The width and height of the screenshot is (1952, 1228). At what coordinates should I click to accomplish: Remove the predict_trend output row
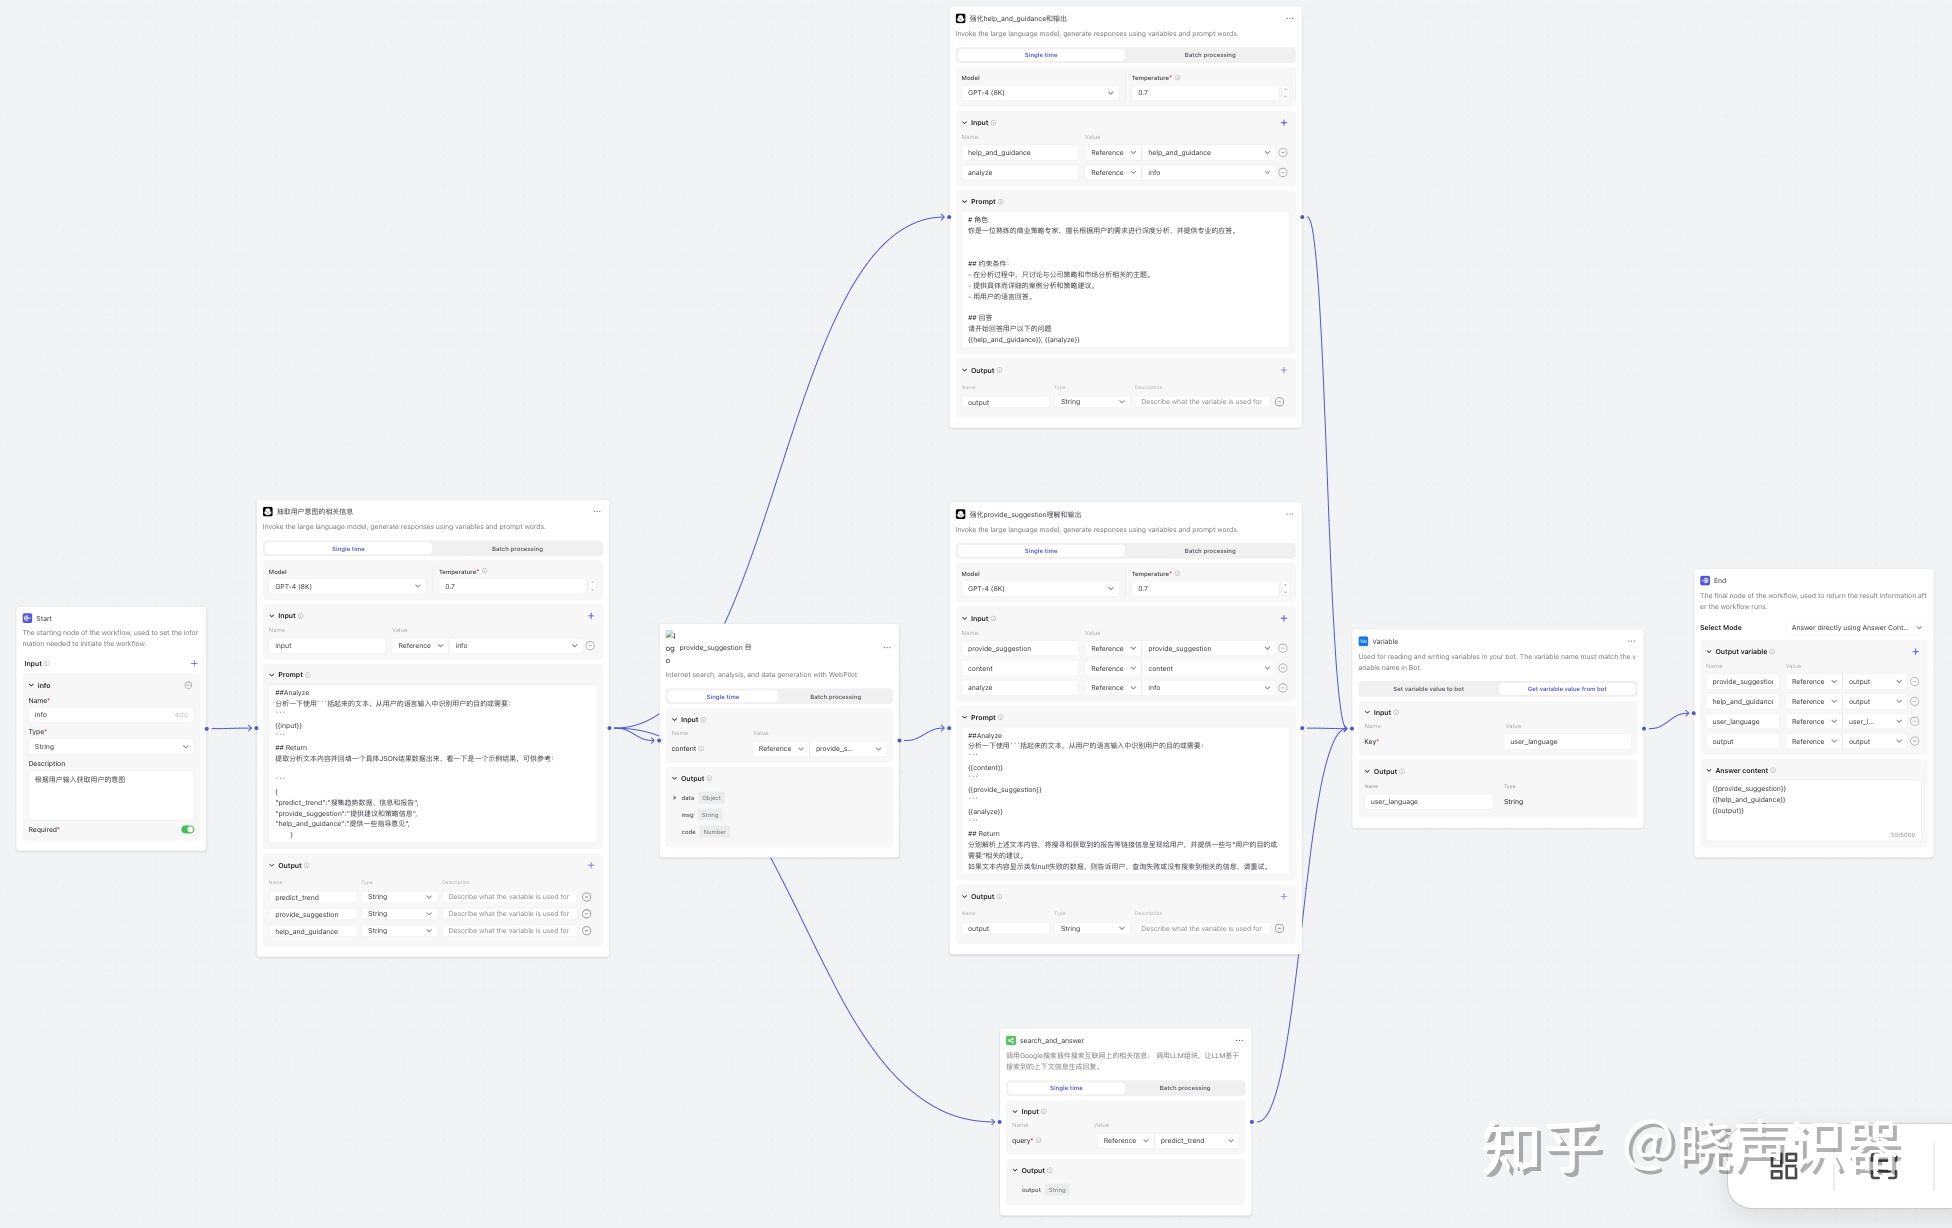[587, 897]
